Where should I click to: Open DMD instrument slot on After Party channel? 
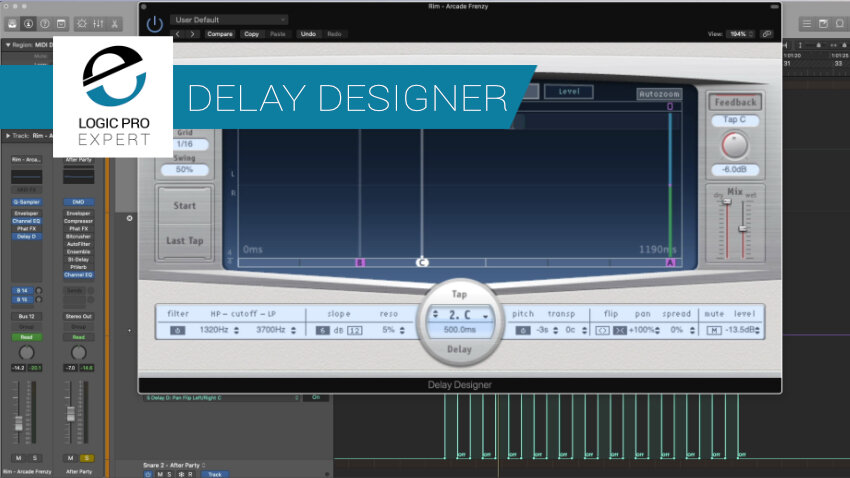(x=79, y=202)
